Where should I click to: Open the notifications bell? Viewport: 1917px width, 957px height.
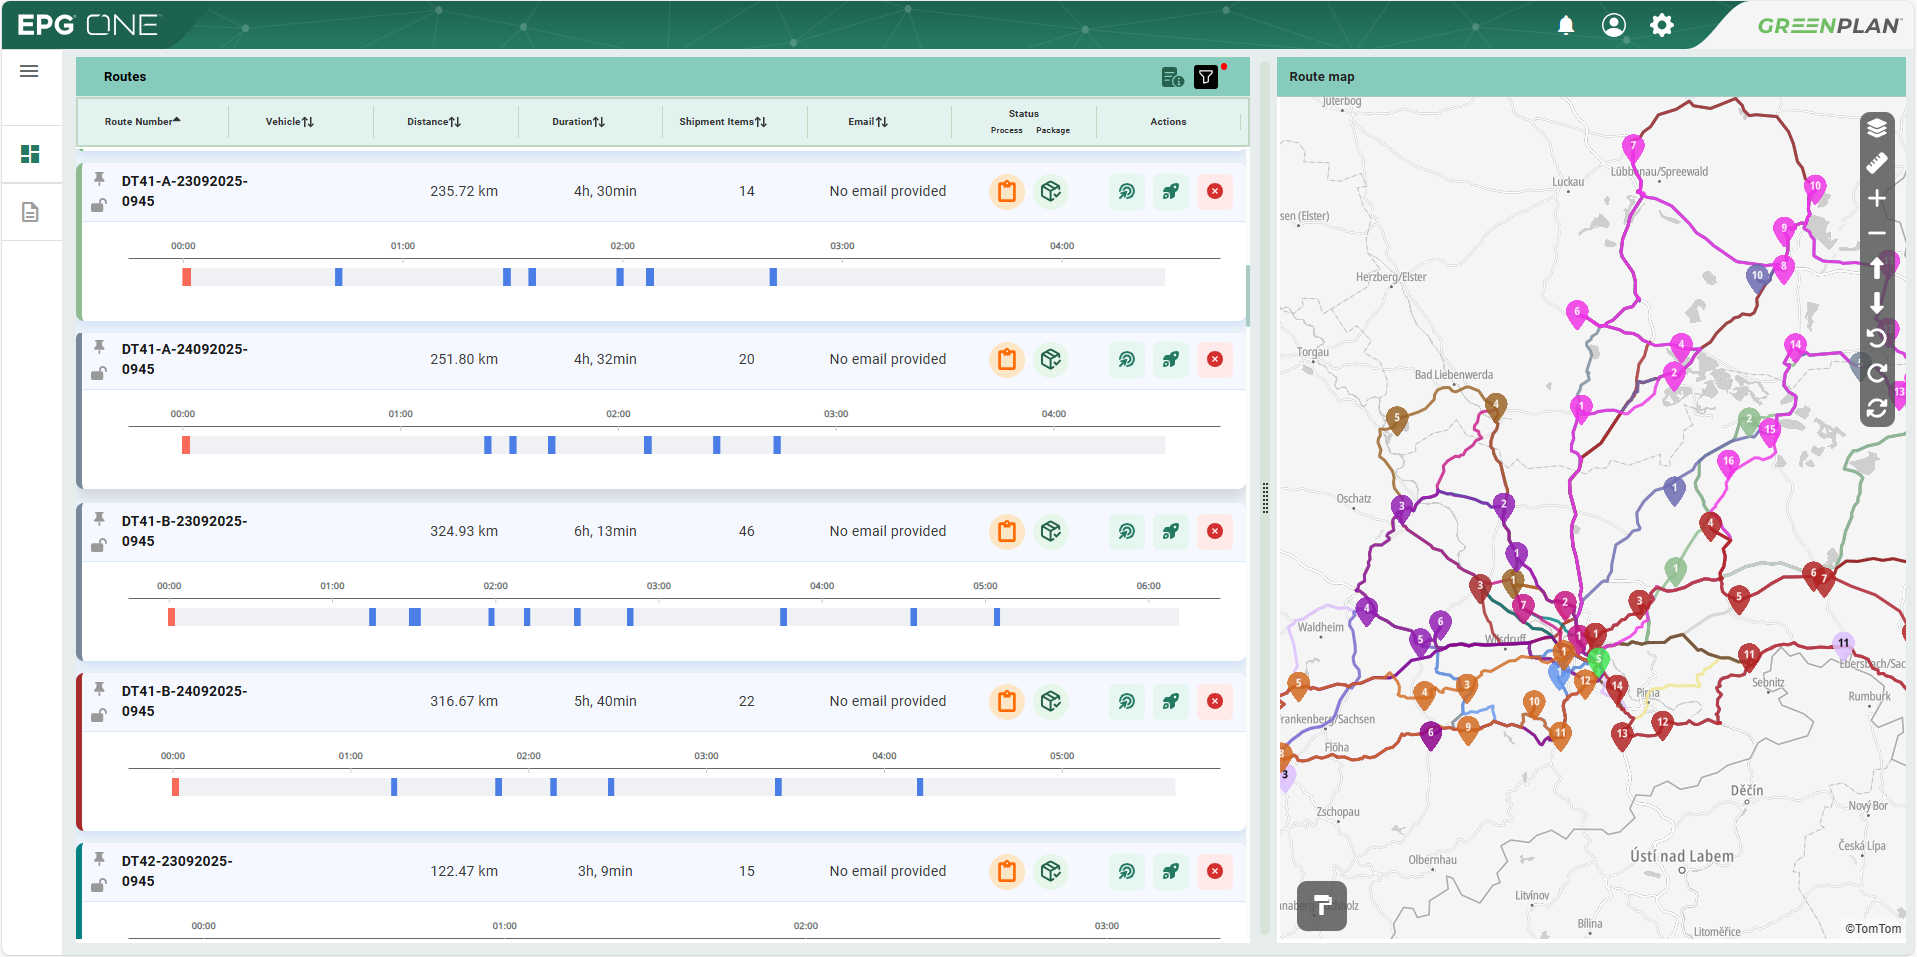1566,25
